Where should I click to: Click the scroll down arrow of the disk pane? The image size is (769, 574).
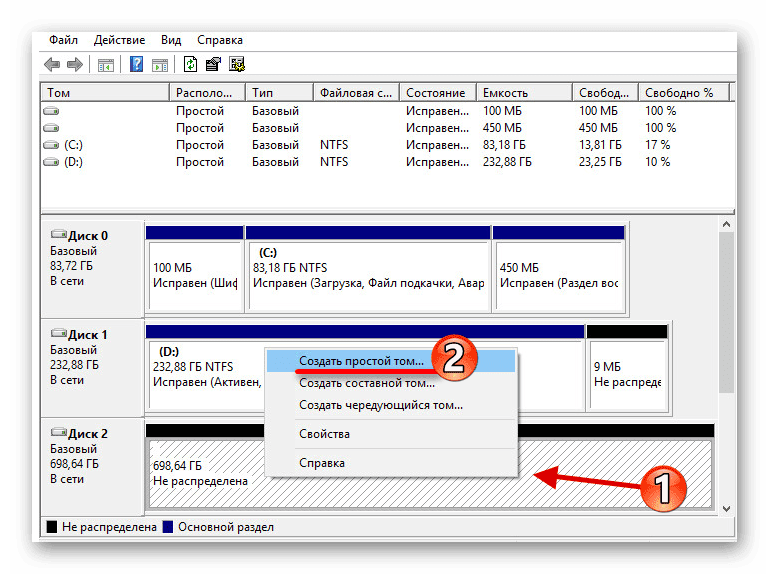click(x=726, y=509)
